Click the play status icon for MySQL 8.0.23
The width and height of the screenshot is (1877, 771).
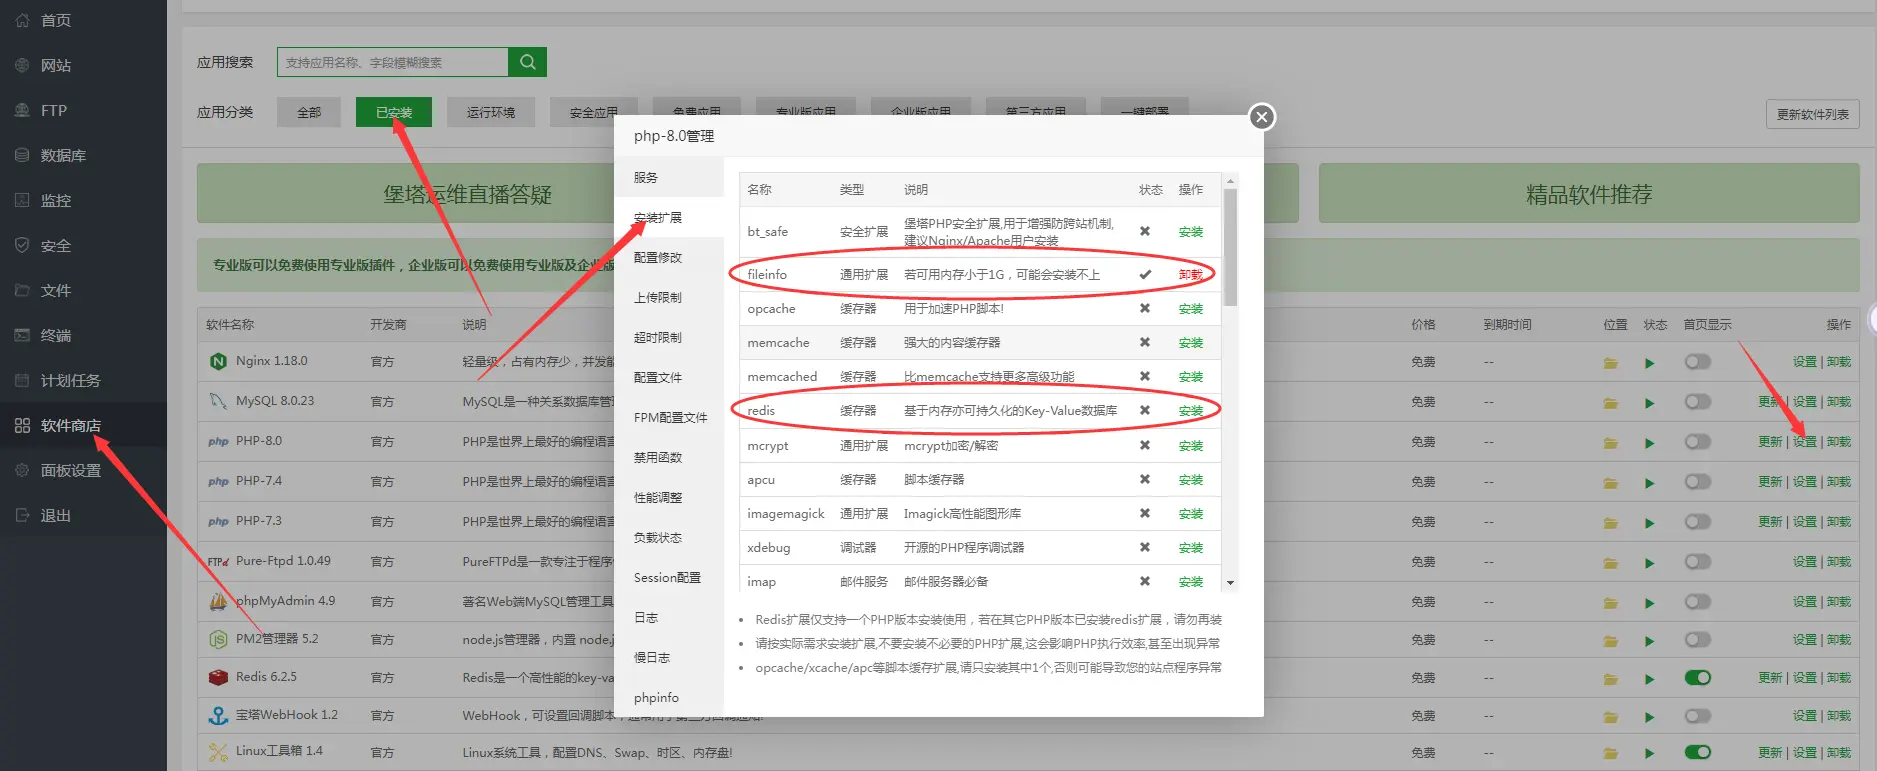coord(1649,403)
